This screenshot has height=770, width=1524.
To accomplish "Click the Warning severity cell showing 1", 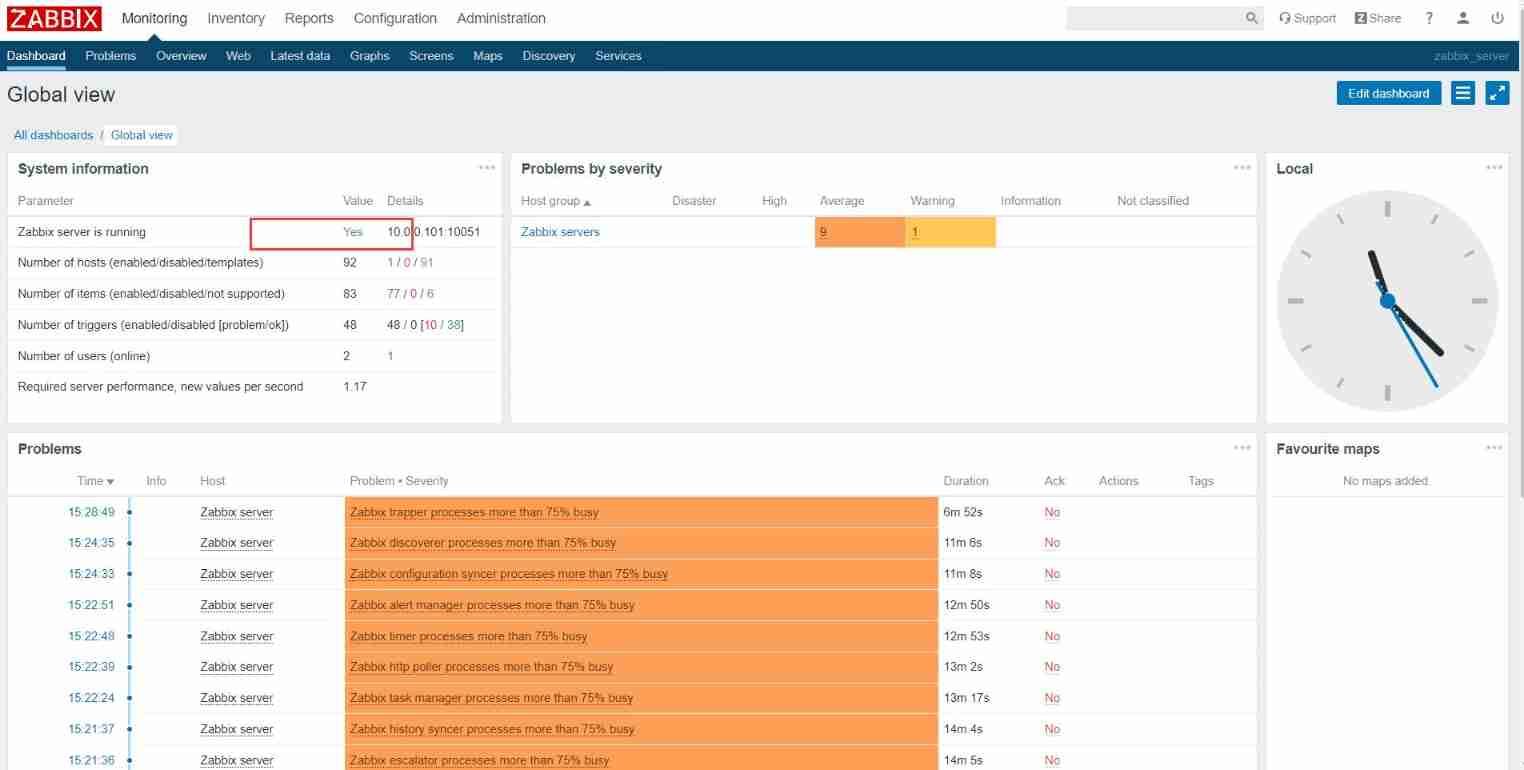I will (950, 232).
